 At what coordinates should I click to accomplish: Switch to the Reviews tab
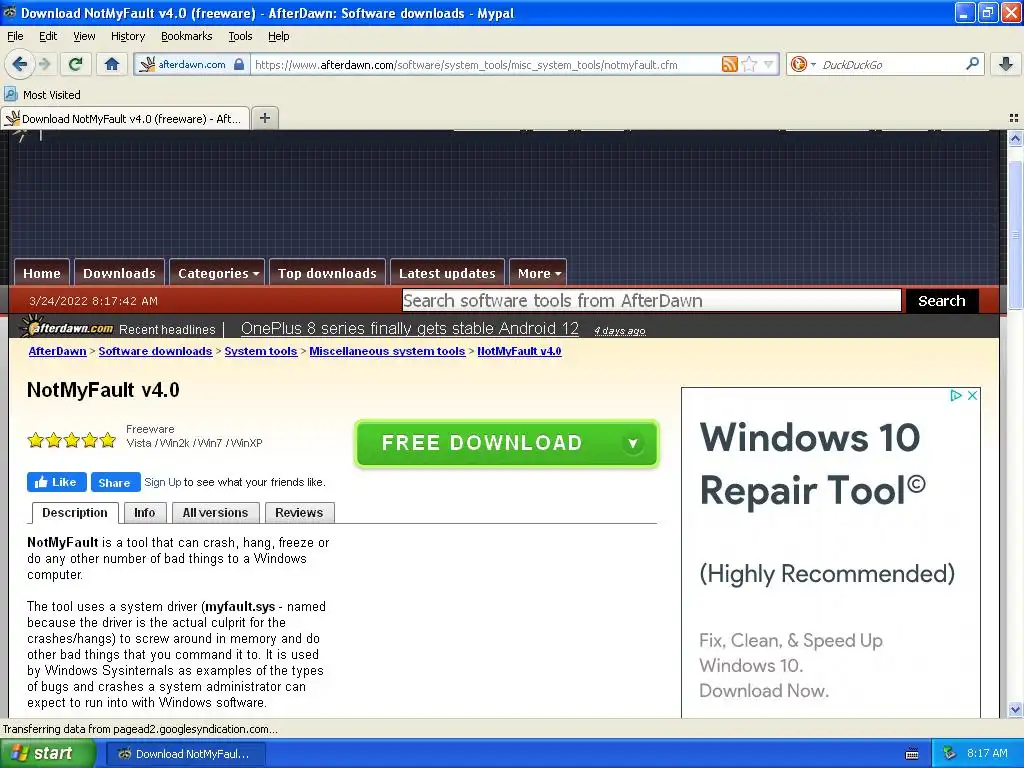click(x=299, y=513)
